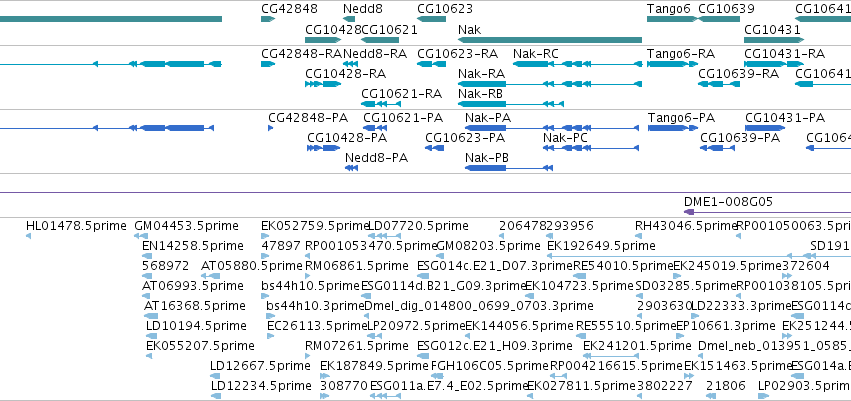This screenshot has height=401, width=851.
Task: Click the Dmel_dig_014800_0699_0703.3prime label
Action: pos(479,306)
